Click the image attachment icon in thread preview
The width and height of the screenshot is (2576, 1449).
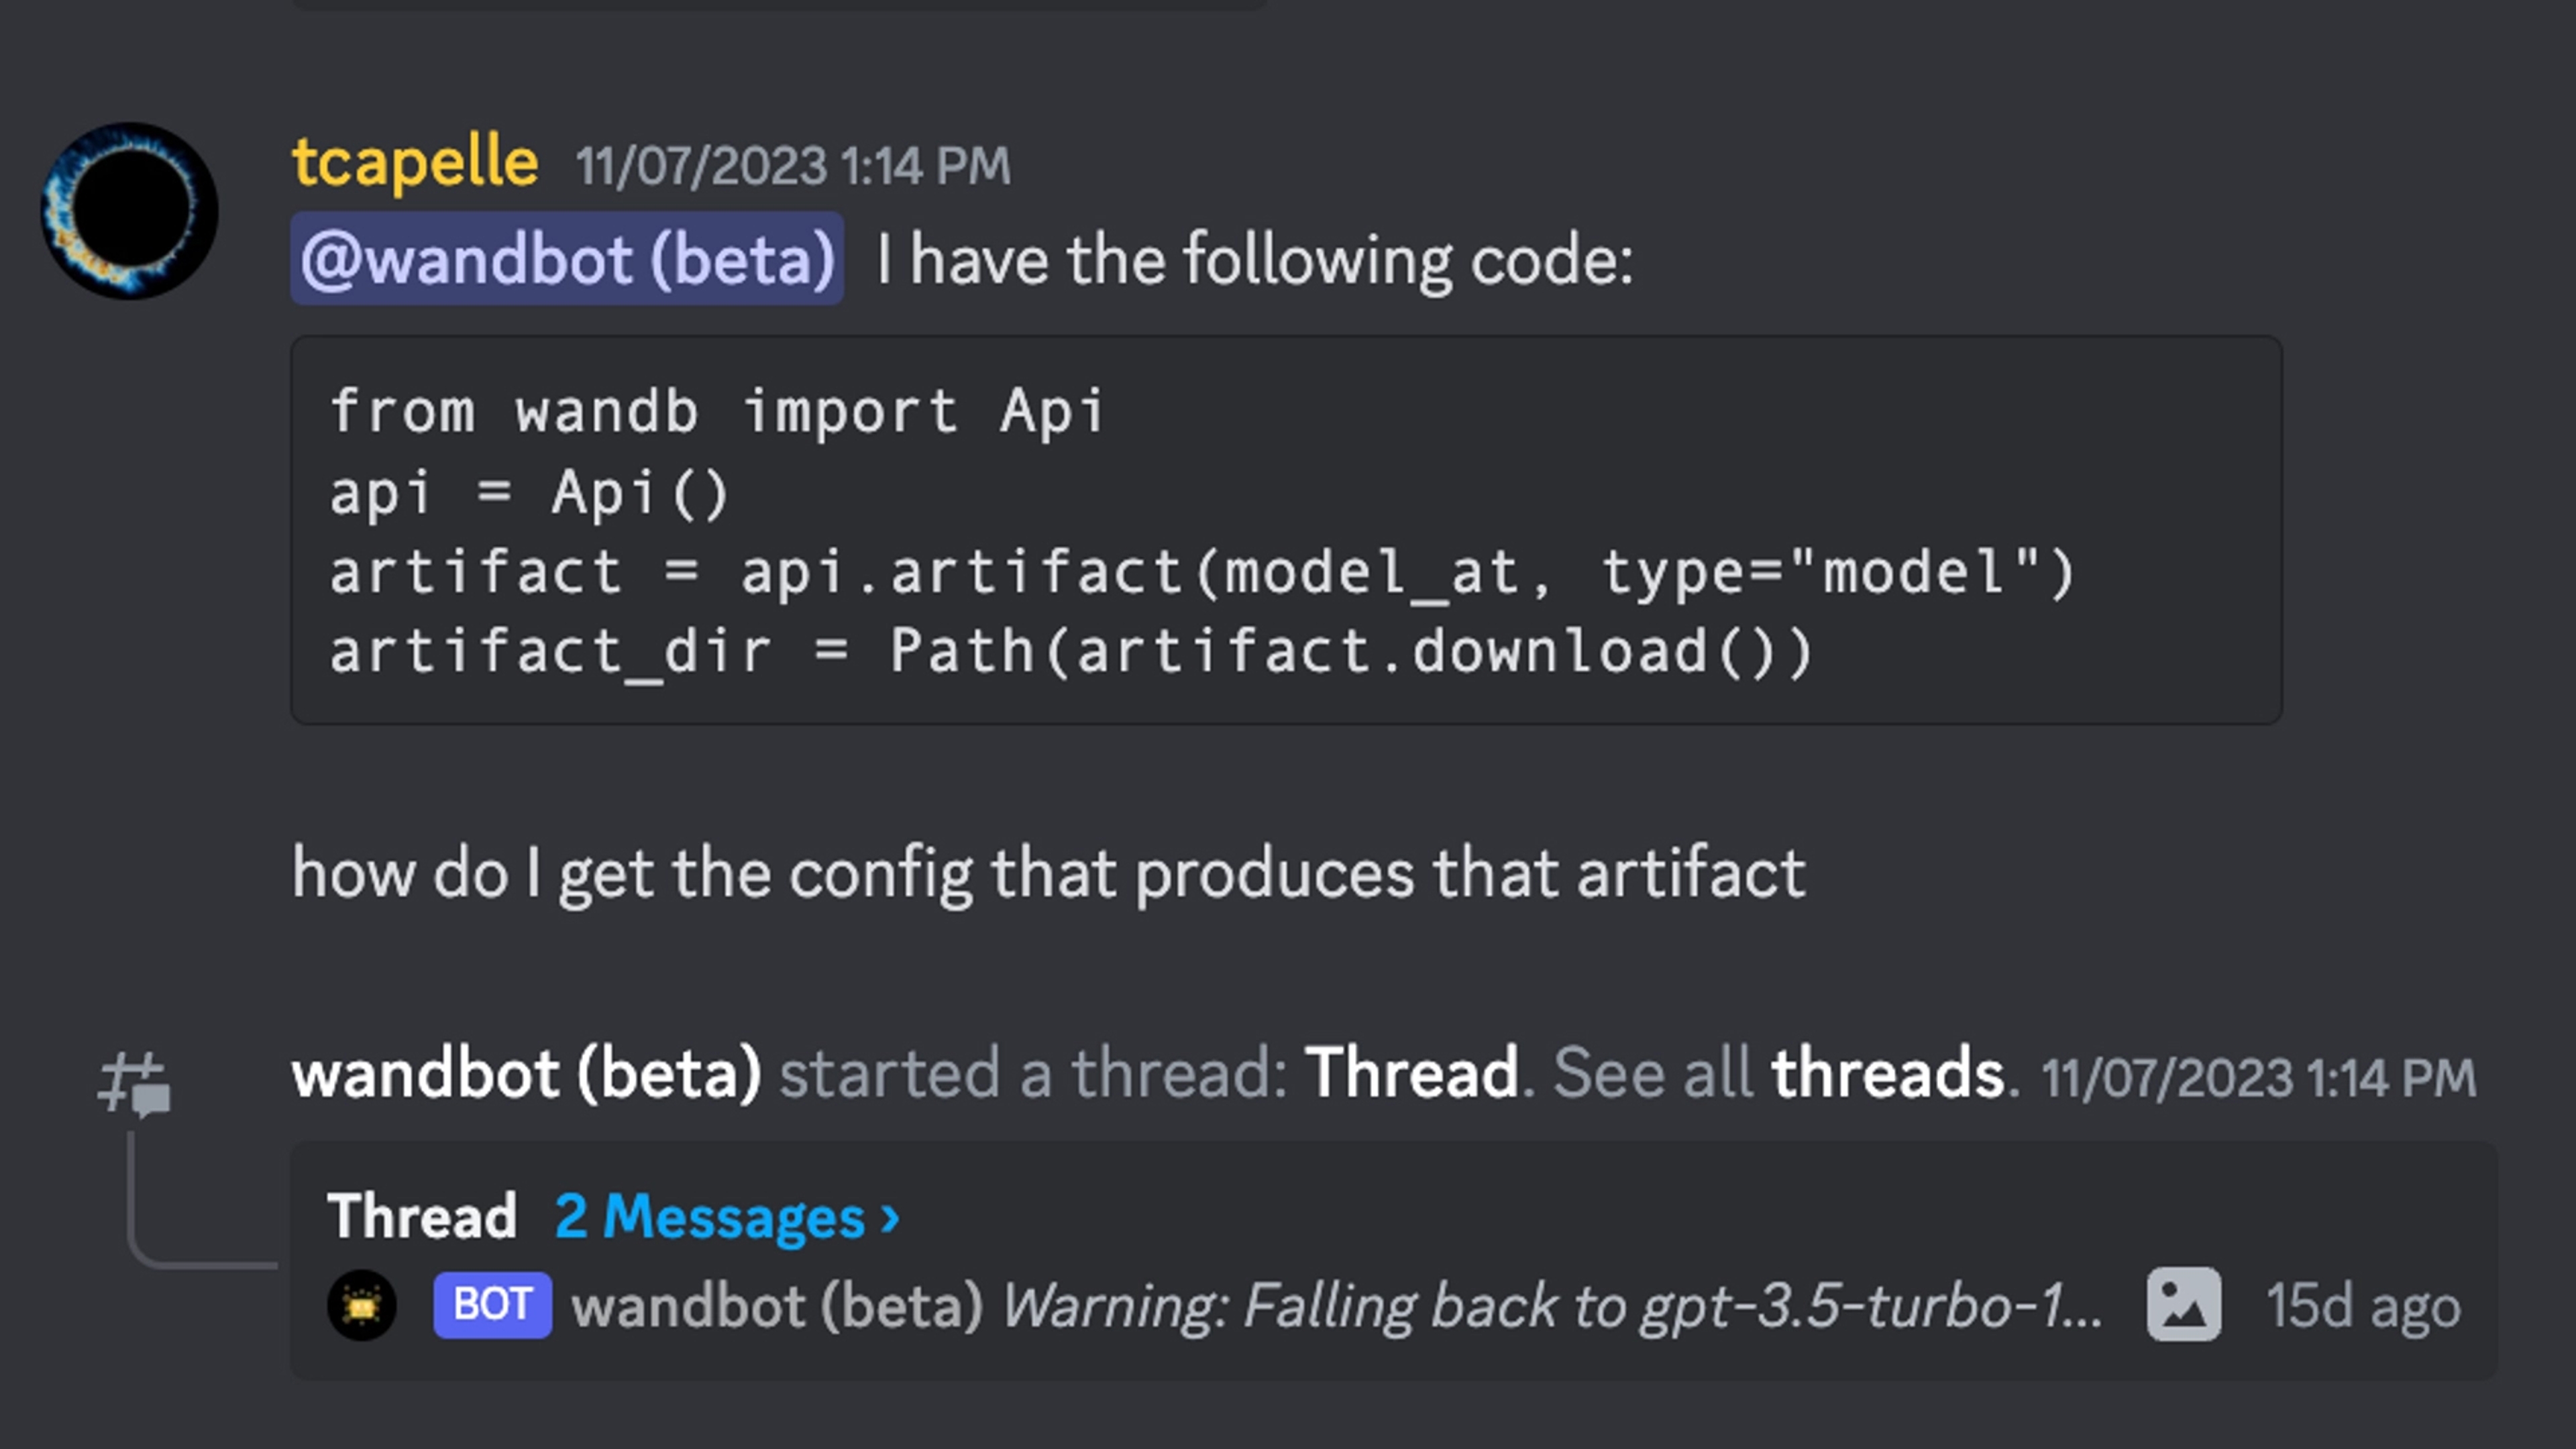tap(2184, 1305)
